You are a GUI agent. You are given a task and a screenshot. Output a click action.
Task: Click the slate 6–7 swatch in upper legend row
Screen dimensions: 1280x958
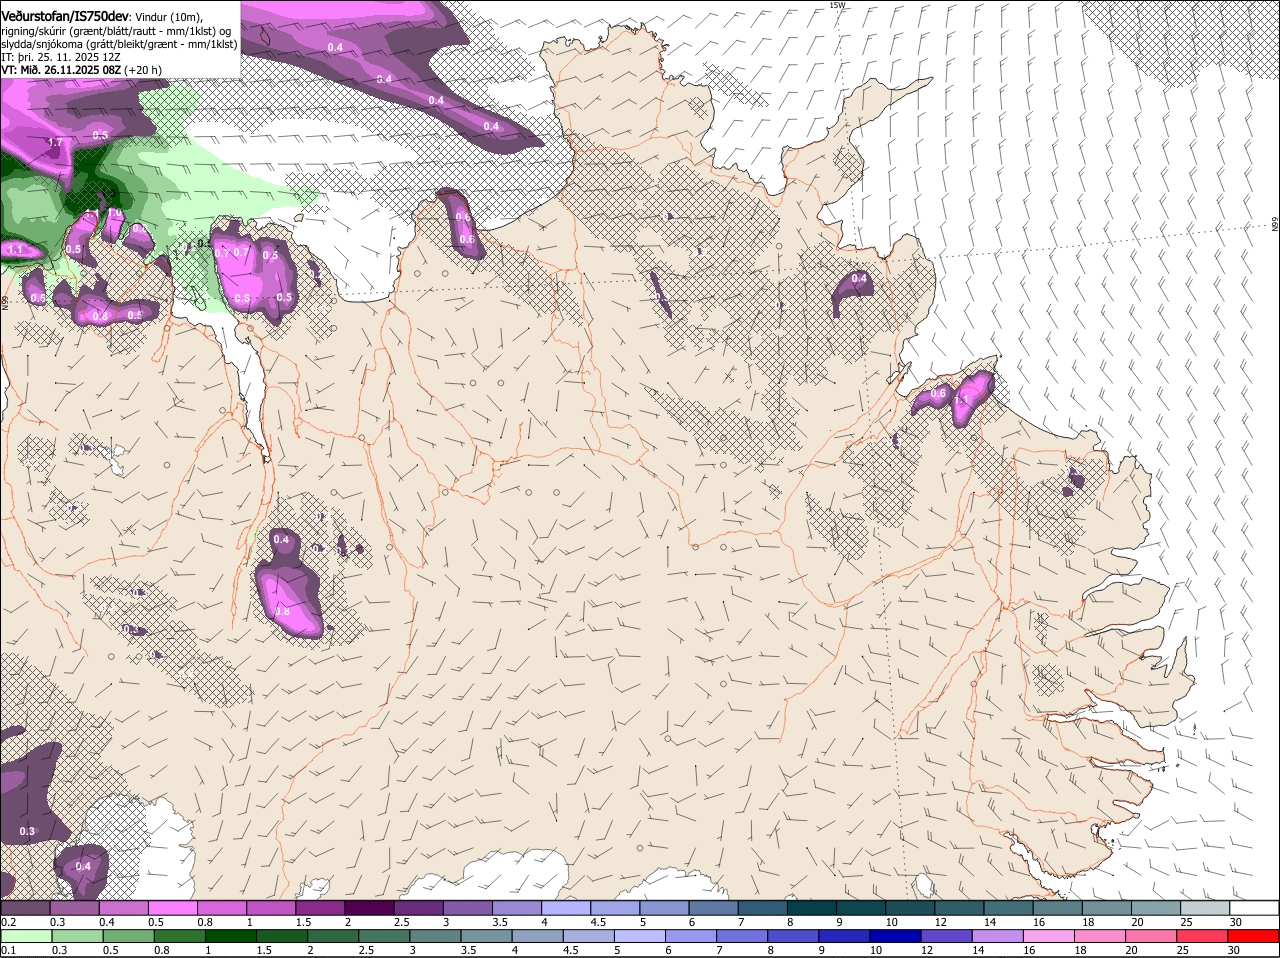(714, 908)
